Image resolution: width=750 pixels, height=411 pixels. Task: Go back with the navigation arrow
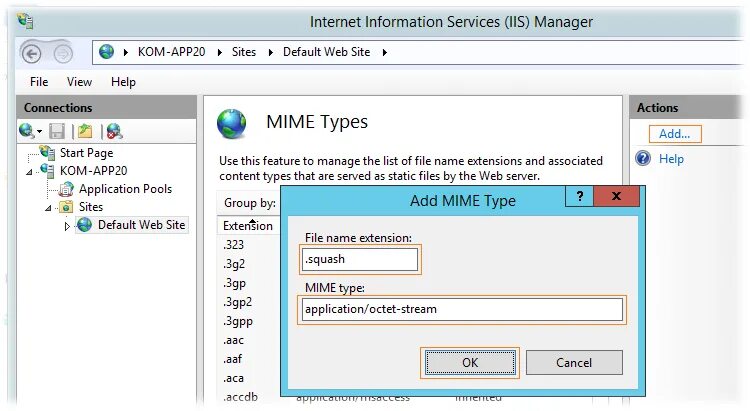pyautogui.click(x=32, y=54)
